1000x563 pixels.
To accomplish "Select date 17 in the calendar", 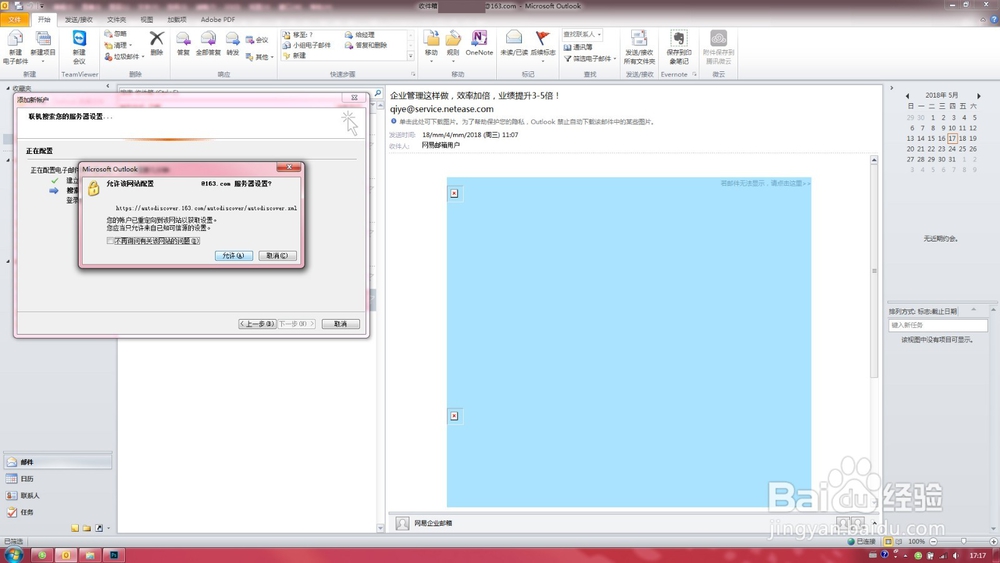I will coord(952,138).
